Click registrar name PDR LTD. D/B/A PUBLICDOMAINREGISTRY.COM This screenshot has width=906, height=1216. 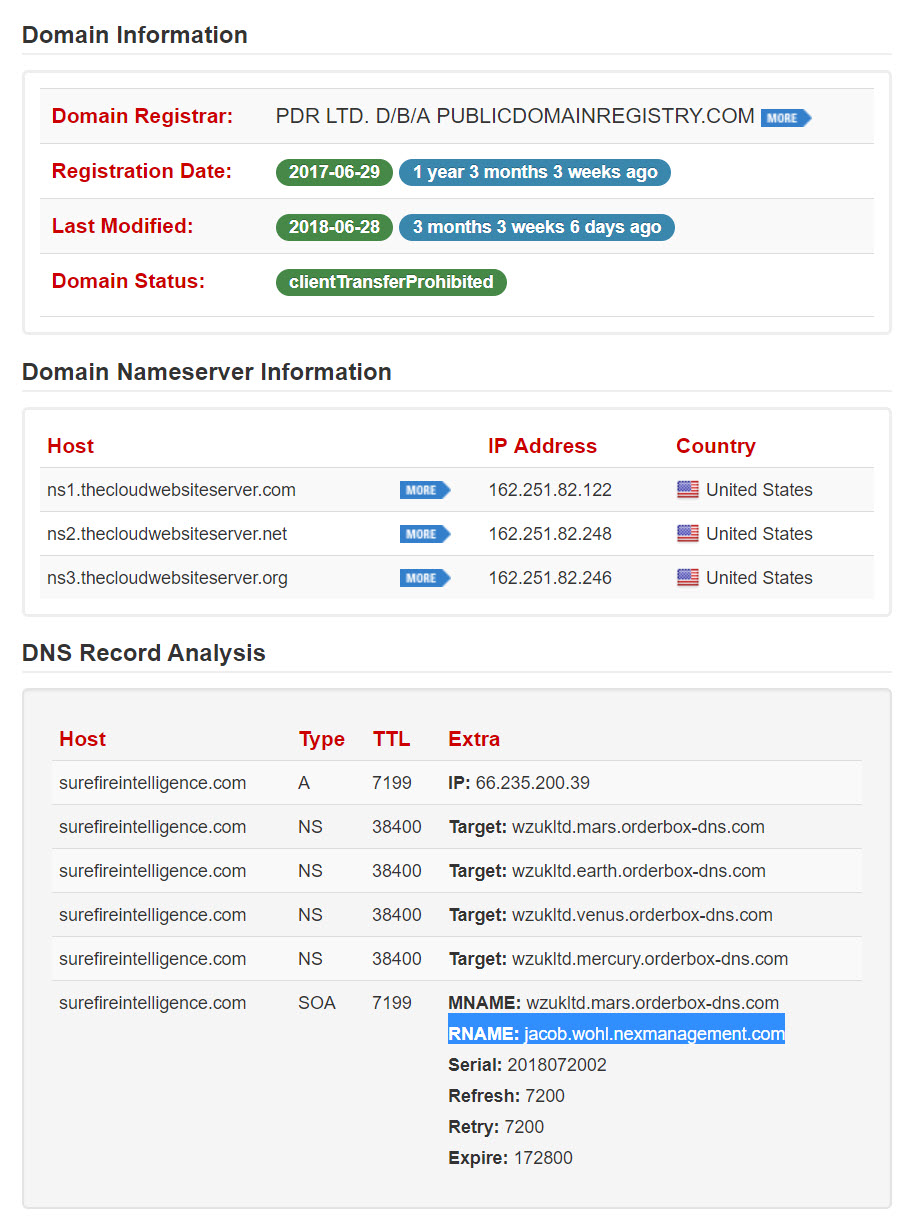tap(515, 116)
